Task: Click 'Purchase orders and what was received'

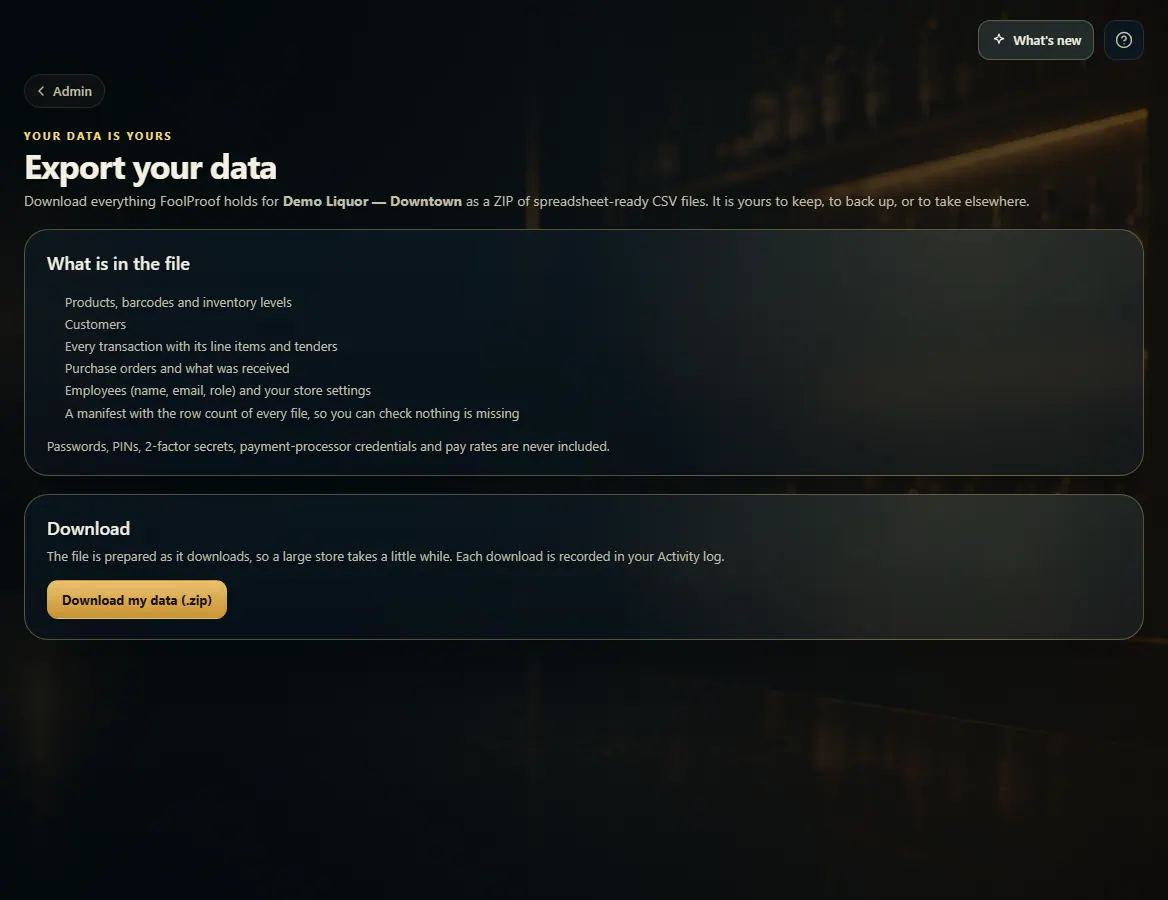Action: click(177, 369)
